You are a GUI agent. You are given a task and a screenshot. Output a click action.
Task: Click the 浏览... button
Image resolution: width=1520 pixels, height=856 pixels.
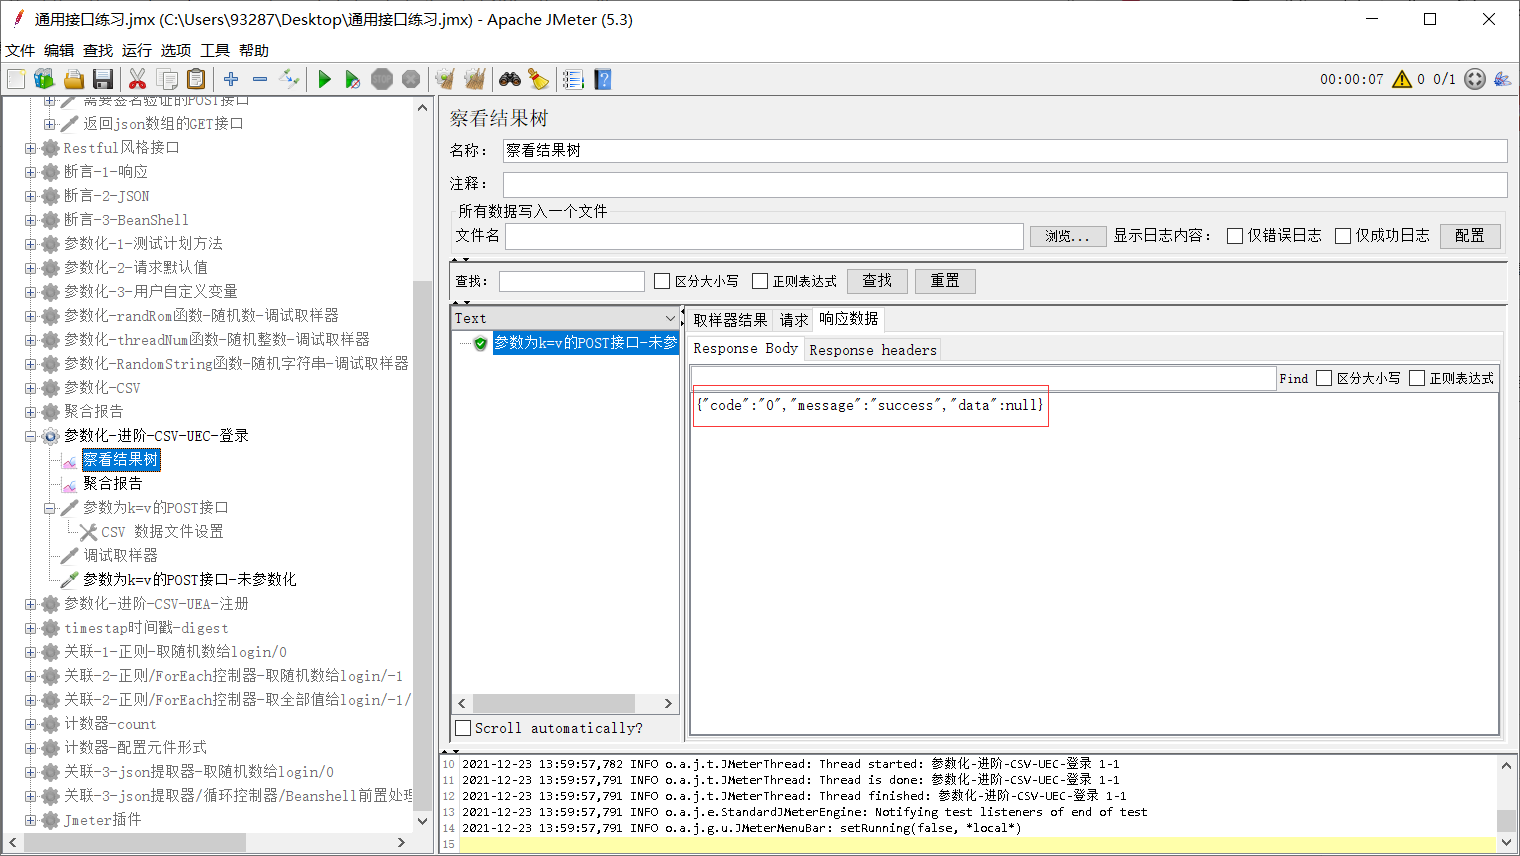pos(1068,236)
